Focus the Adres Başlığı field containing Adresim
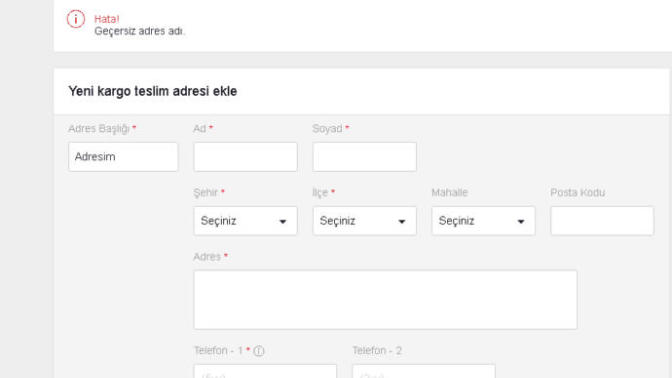Screen dimensions: 672x378 coord(123,157)
